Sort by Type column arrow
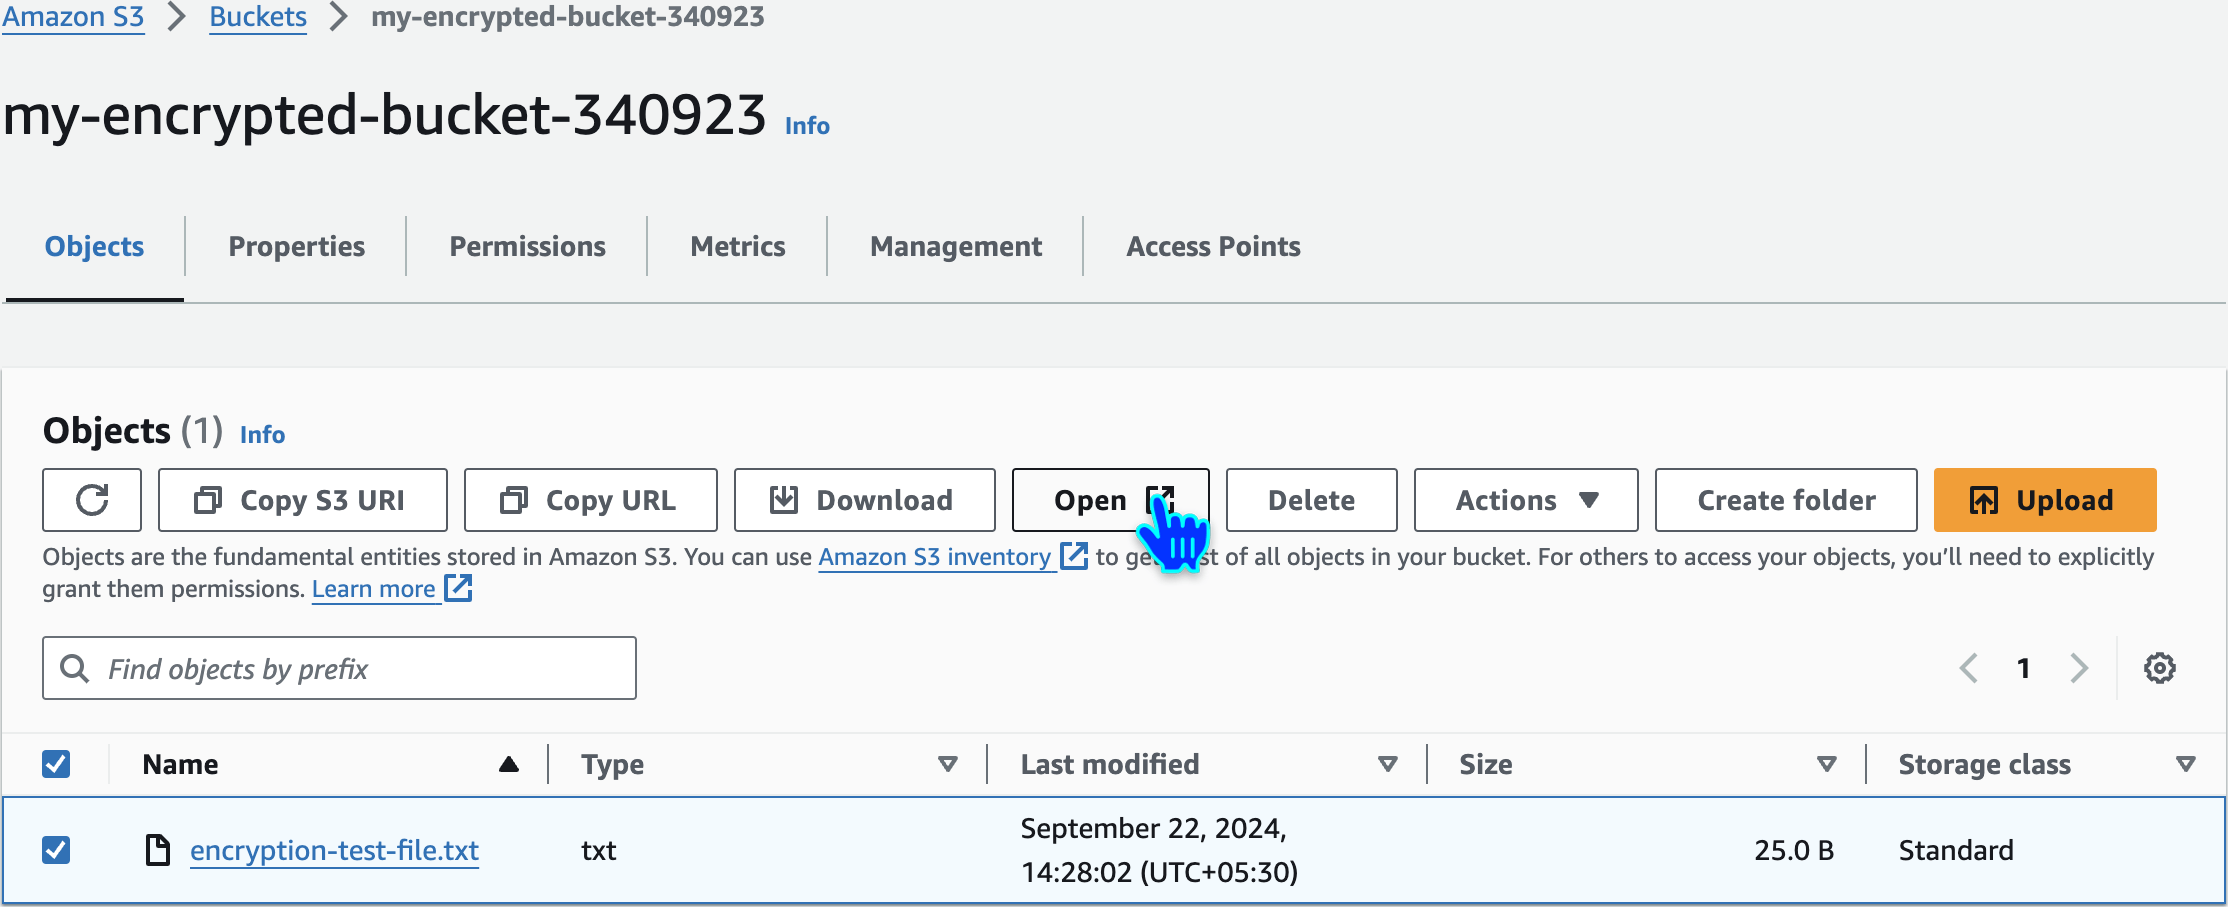Image resolution: width=2228 pixels, height=907 pixels. pos(947,764)
